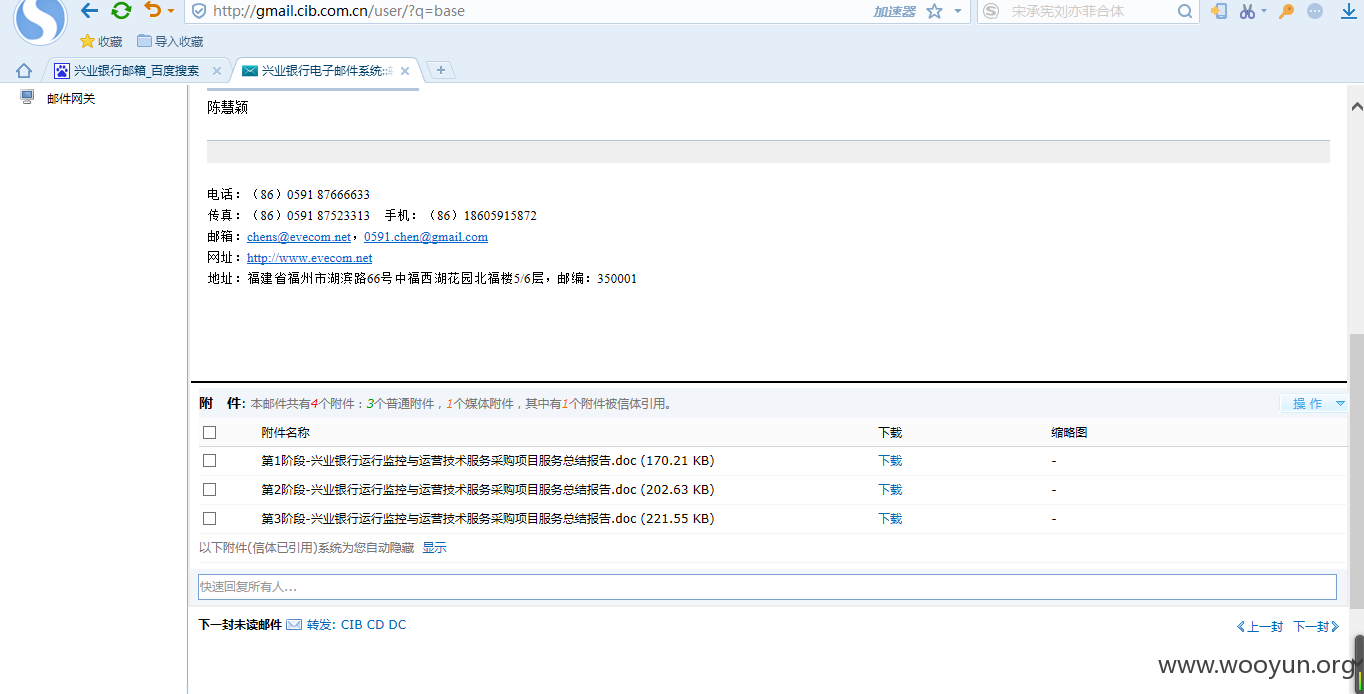Viewport: 1364px width, 694px height.
Task: Click the magnifier search icon
Action: pyautogui.click(x=1185, y=11)
